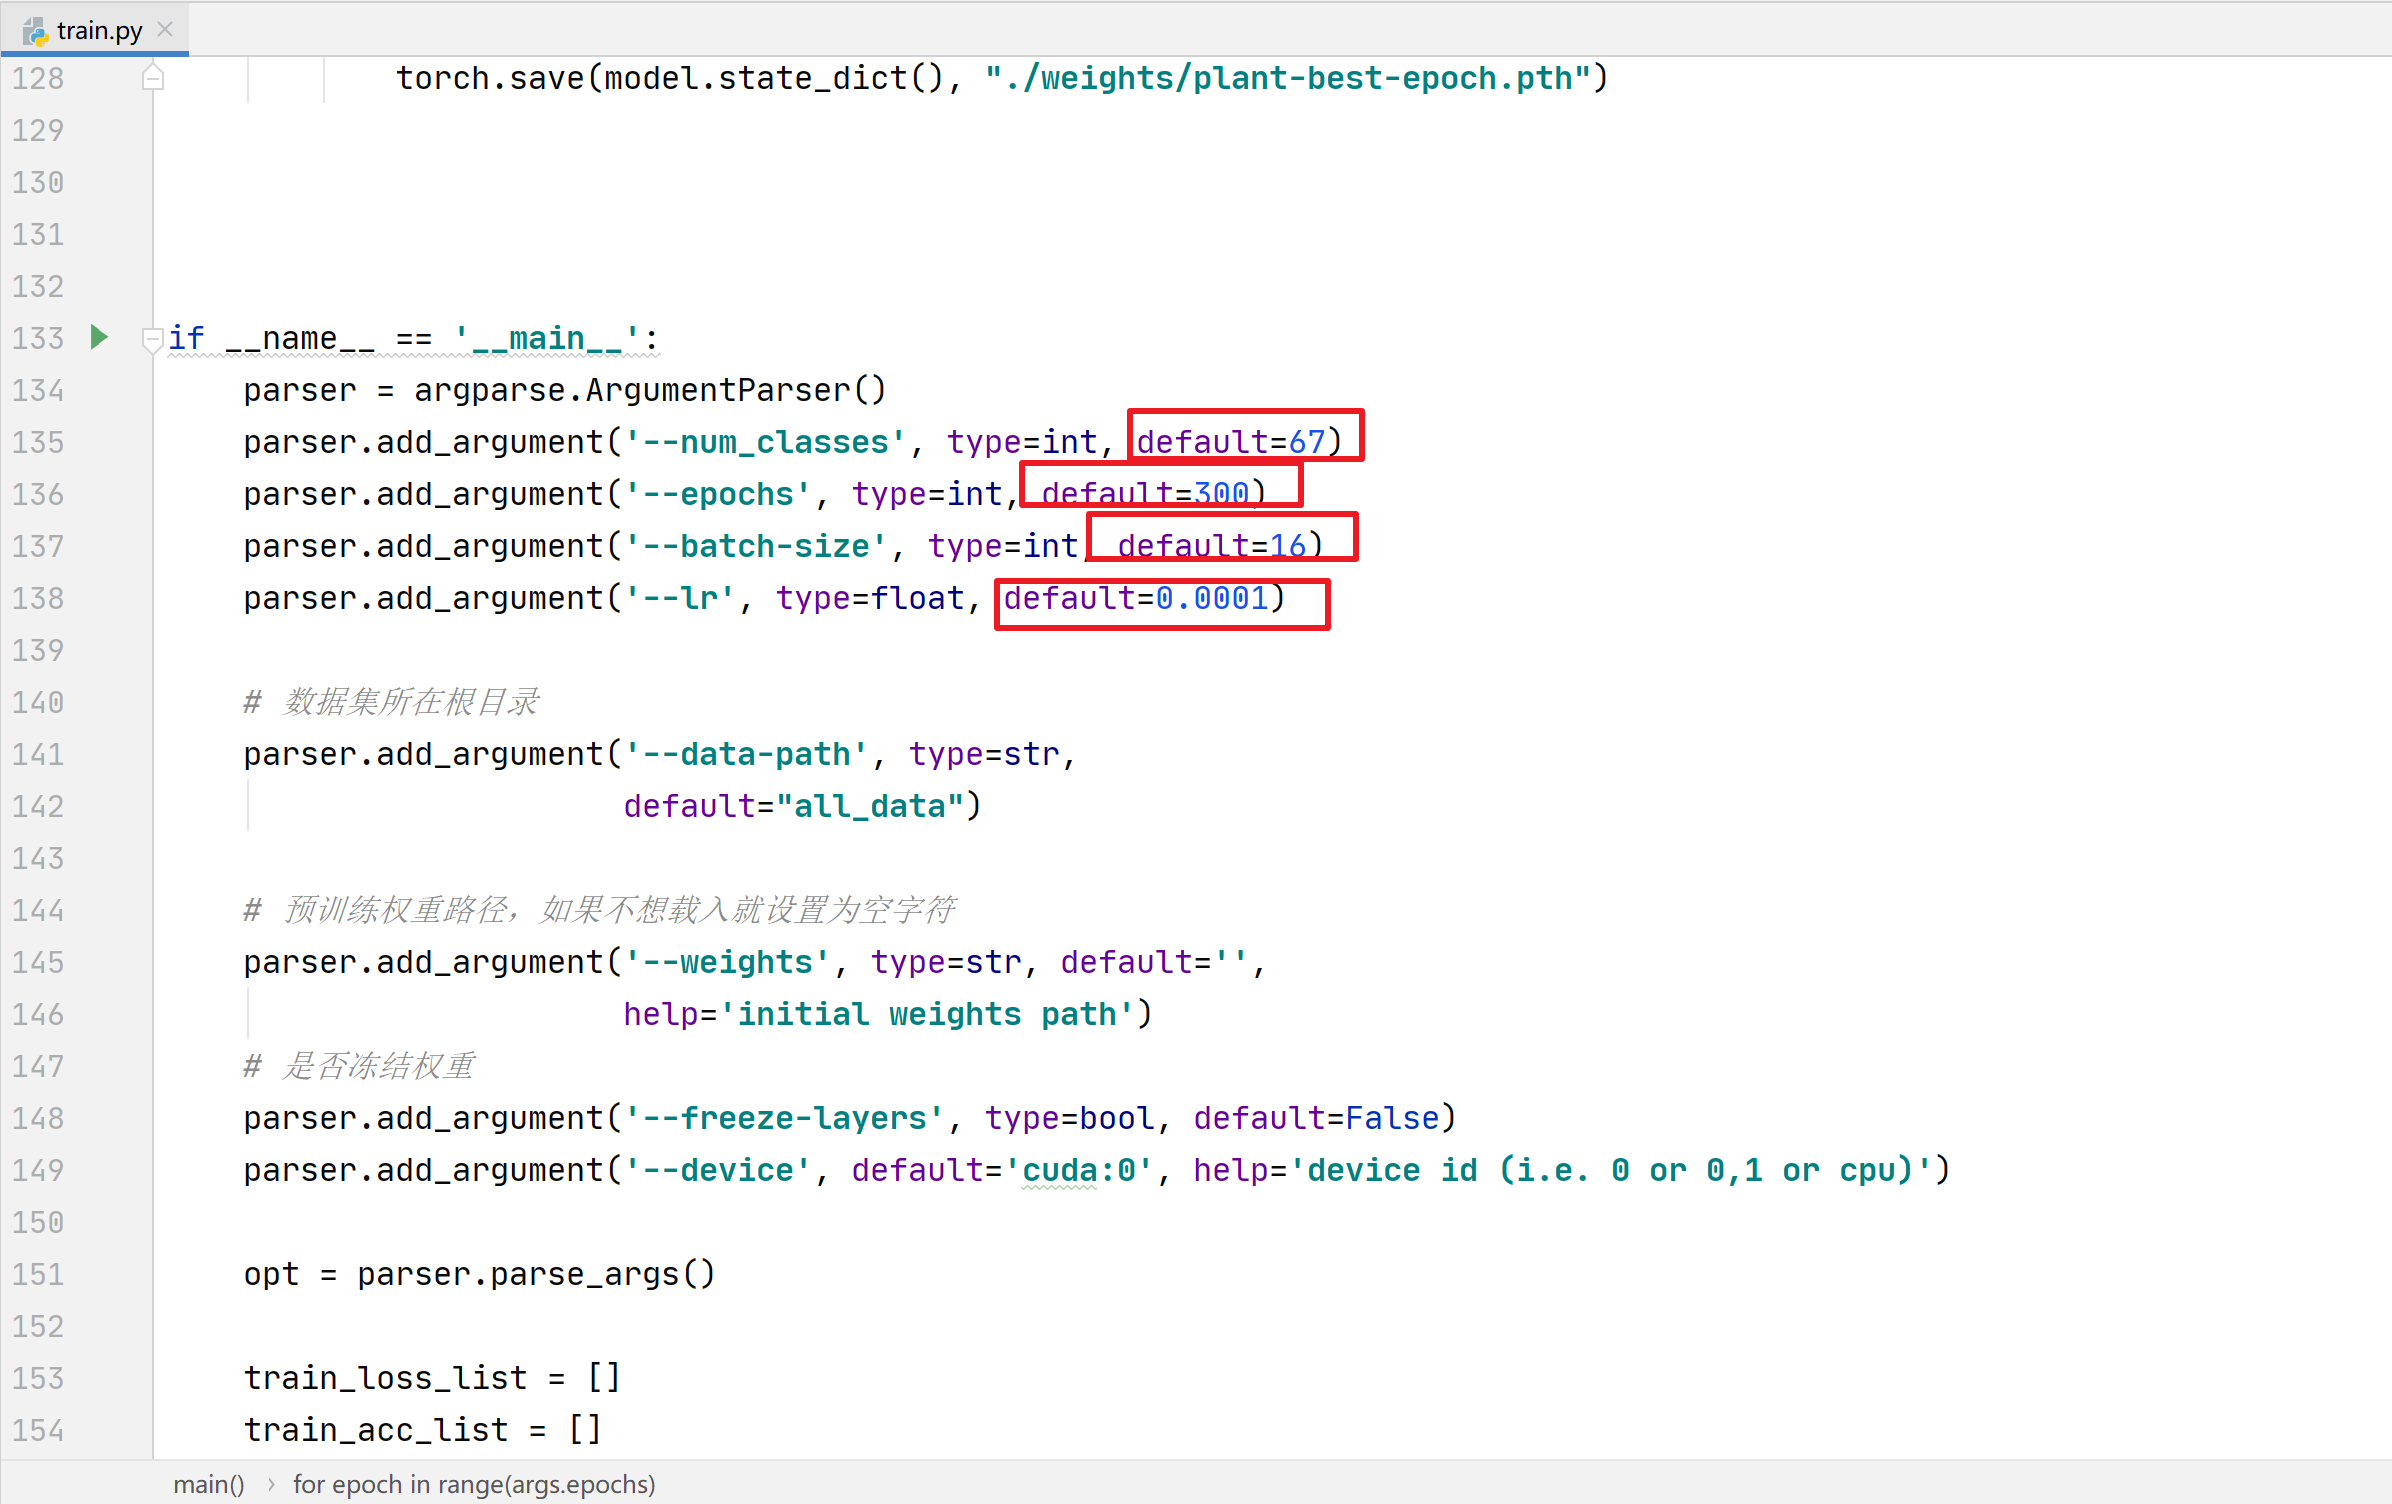Click the gutter beside line 153 to set a breakpoint
The height and width of the screenshot is (1504, 2392).
click(x=100, y=1378)
